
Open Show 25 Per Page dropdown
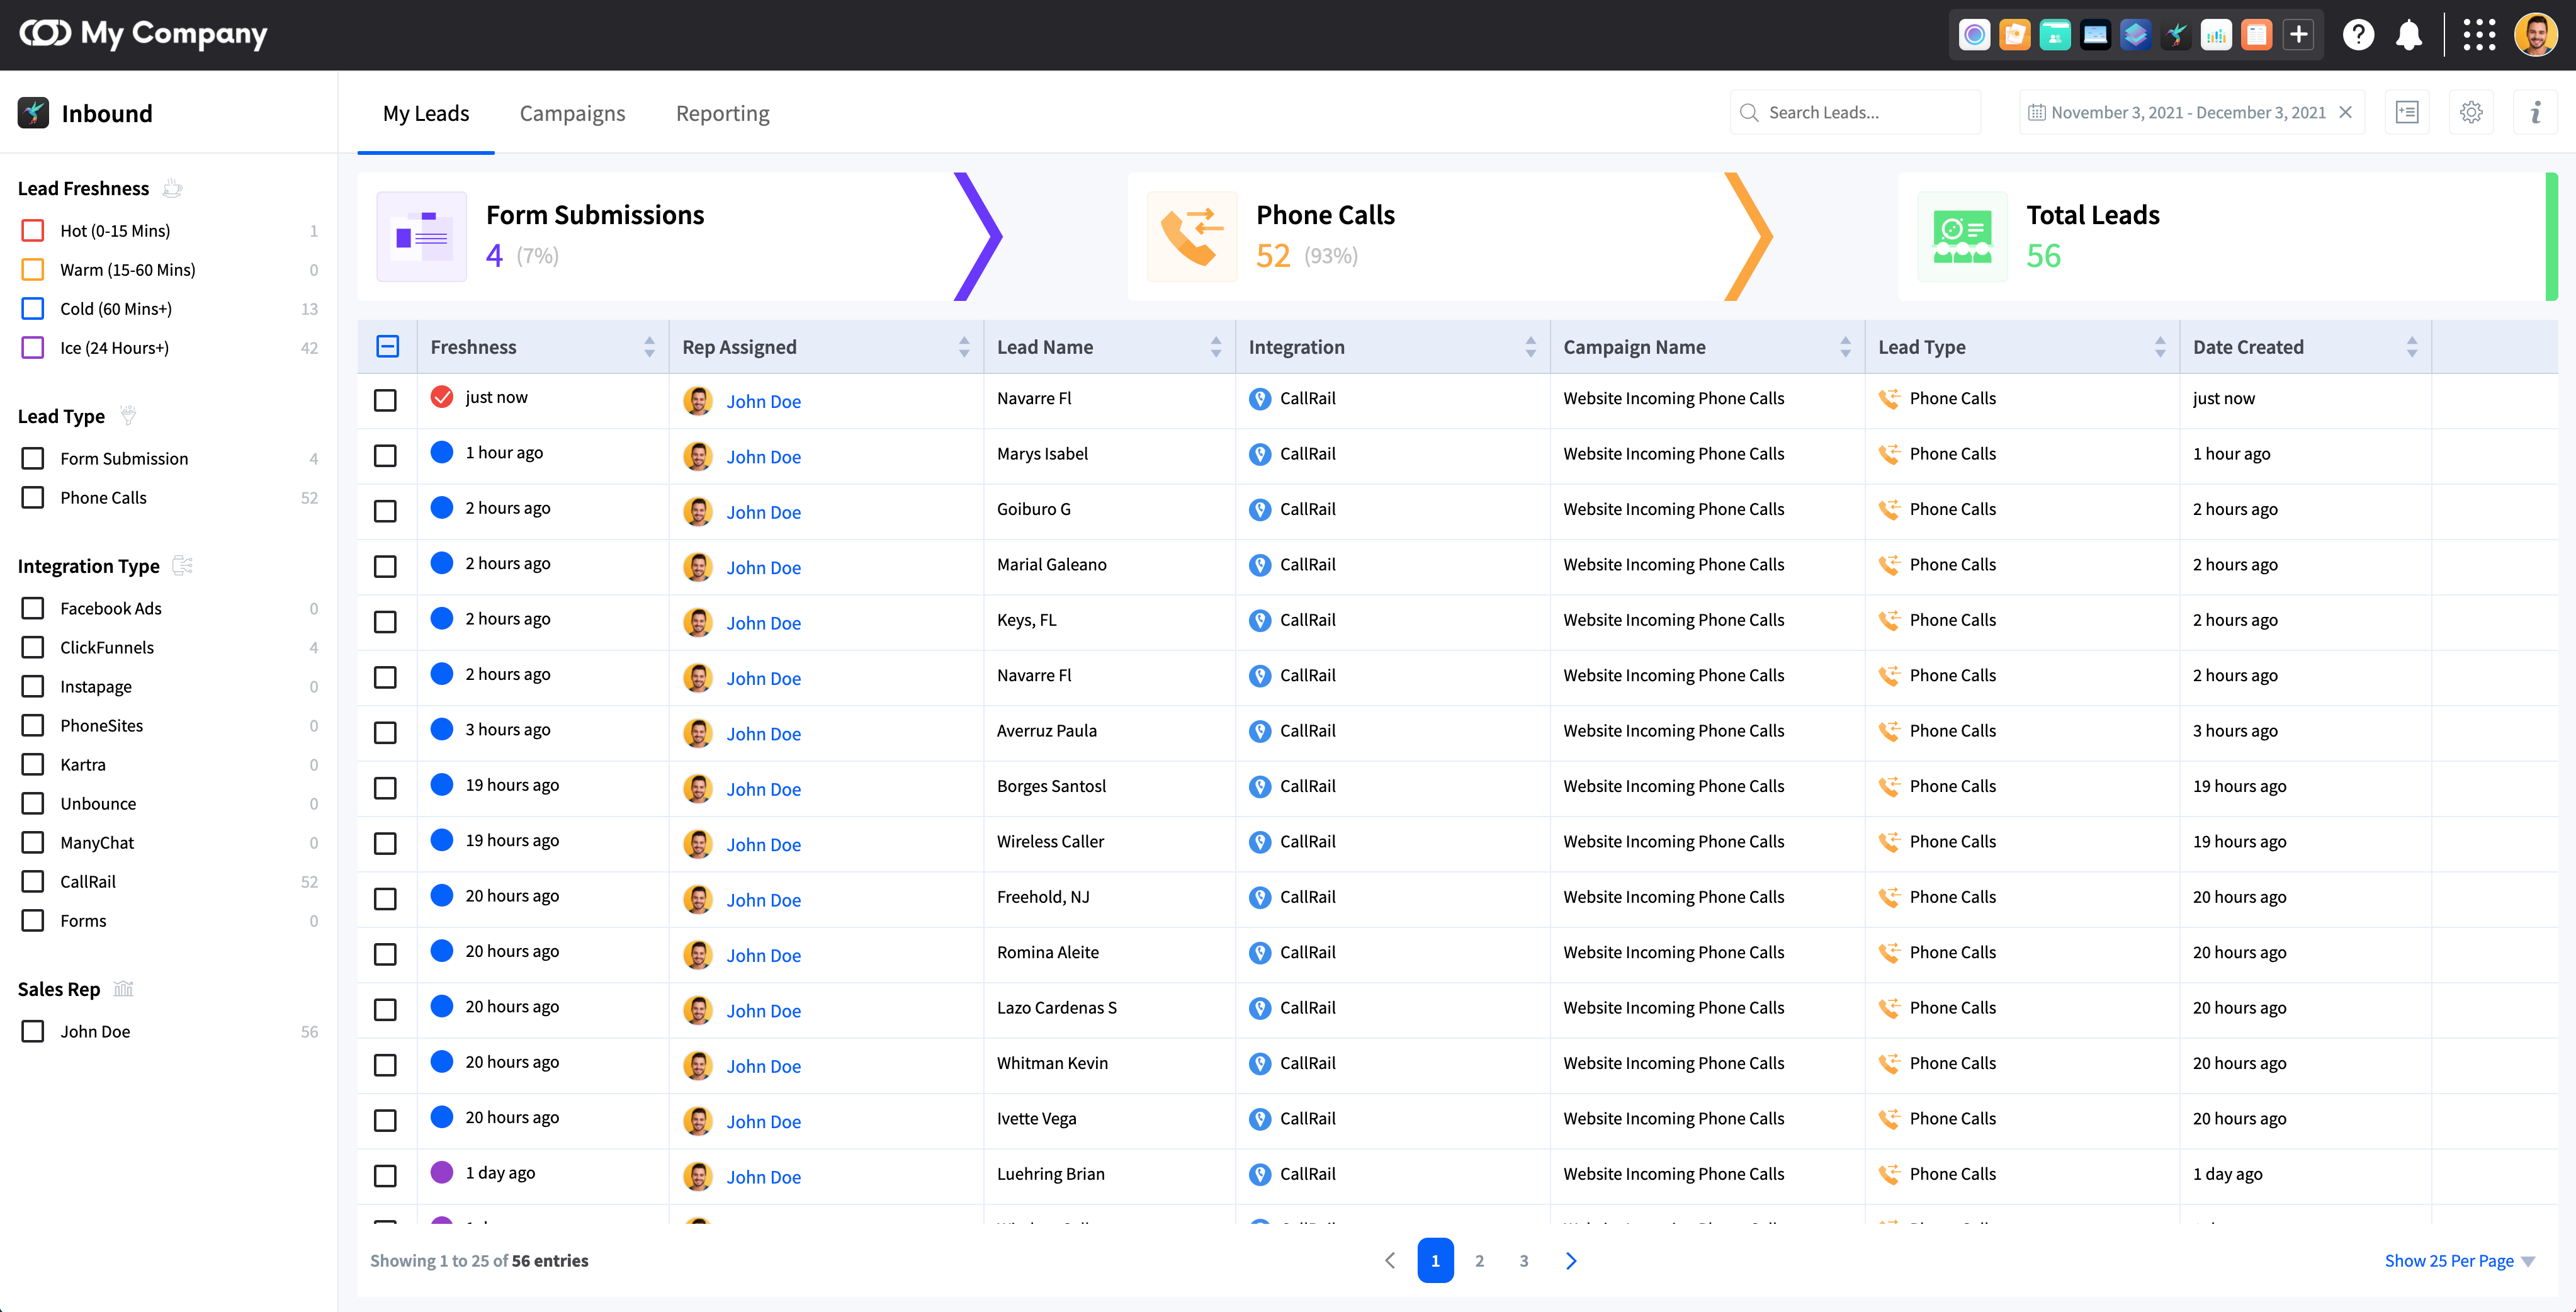coord(2459,1261)
